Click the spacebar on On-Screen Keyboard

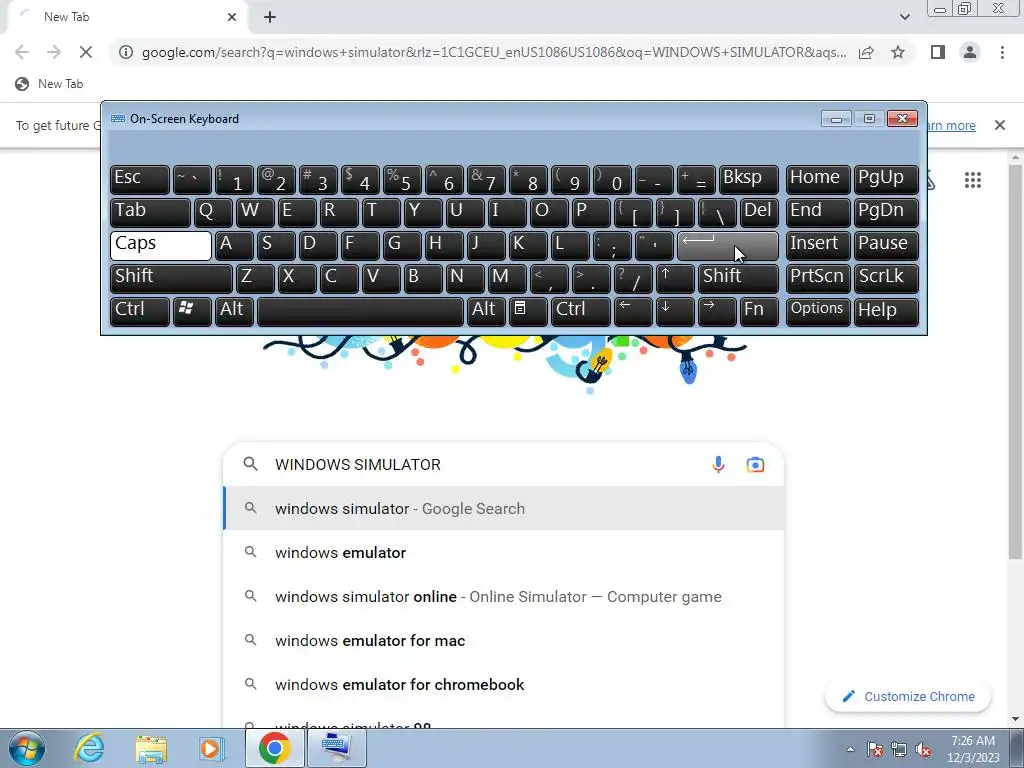click(x=360, y=311)
